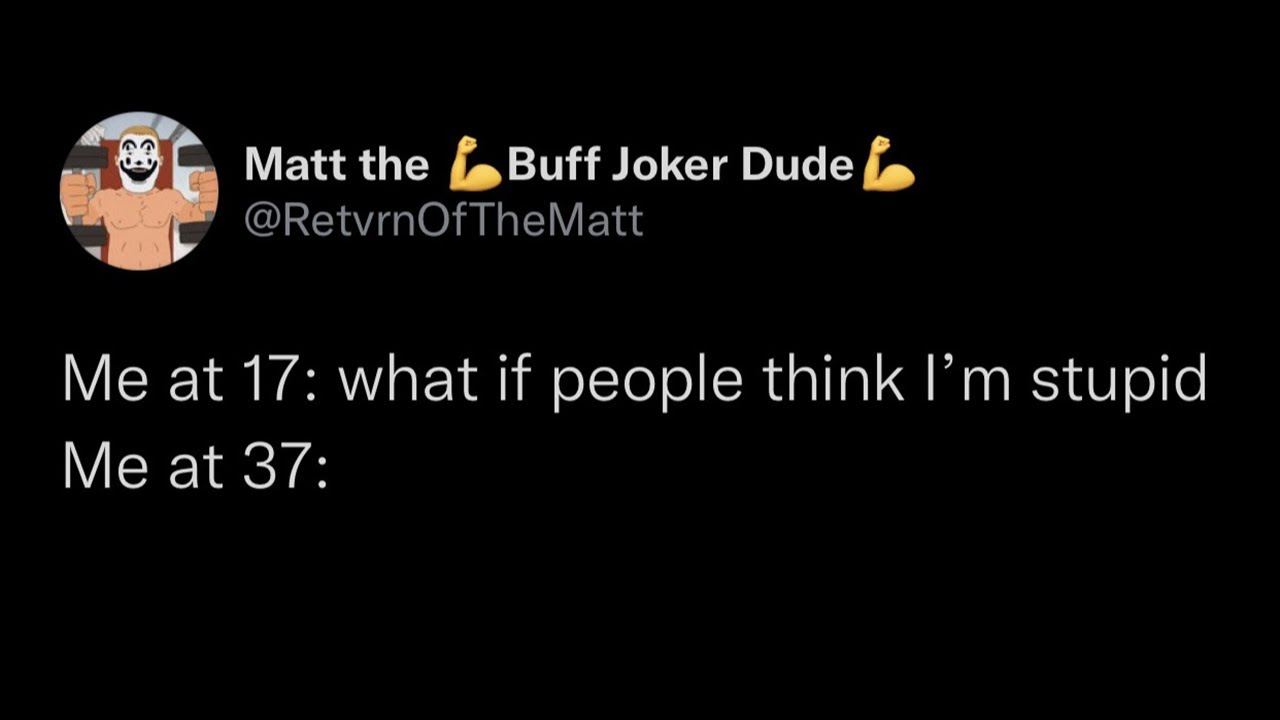Click the left flexed bicep emoji
The image size is (1280, 720).
pos(474,164)
